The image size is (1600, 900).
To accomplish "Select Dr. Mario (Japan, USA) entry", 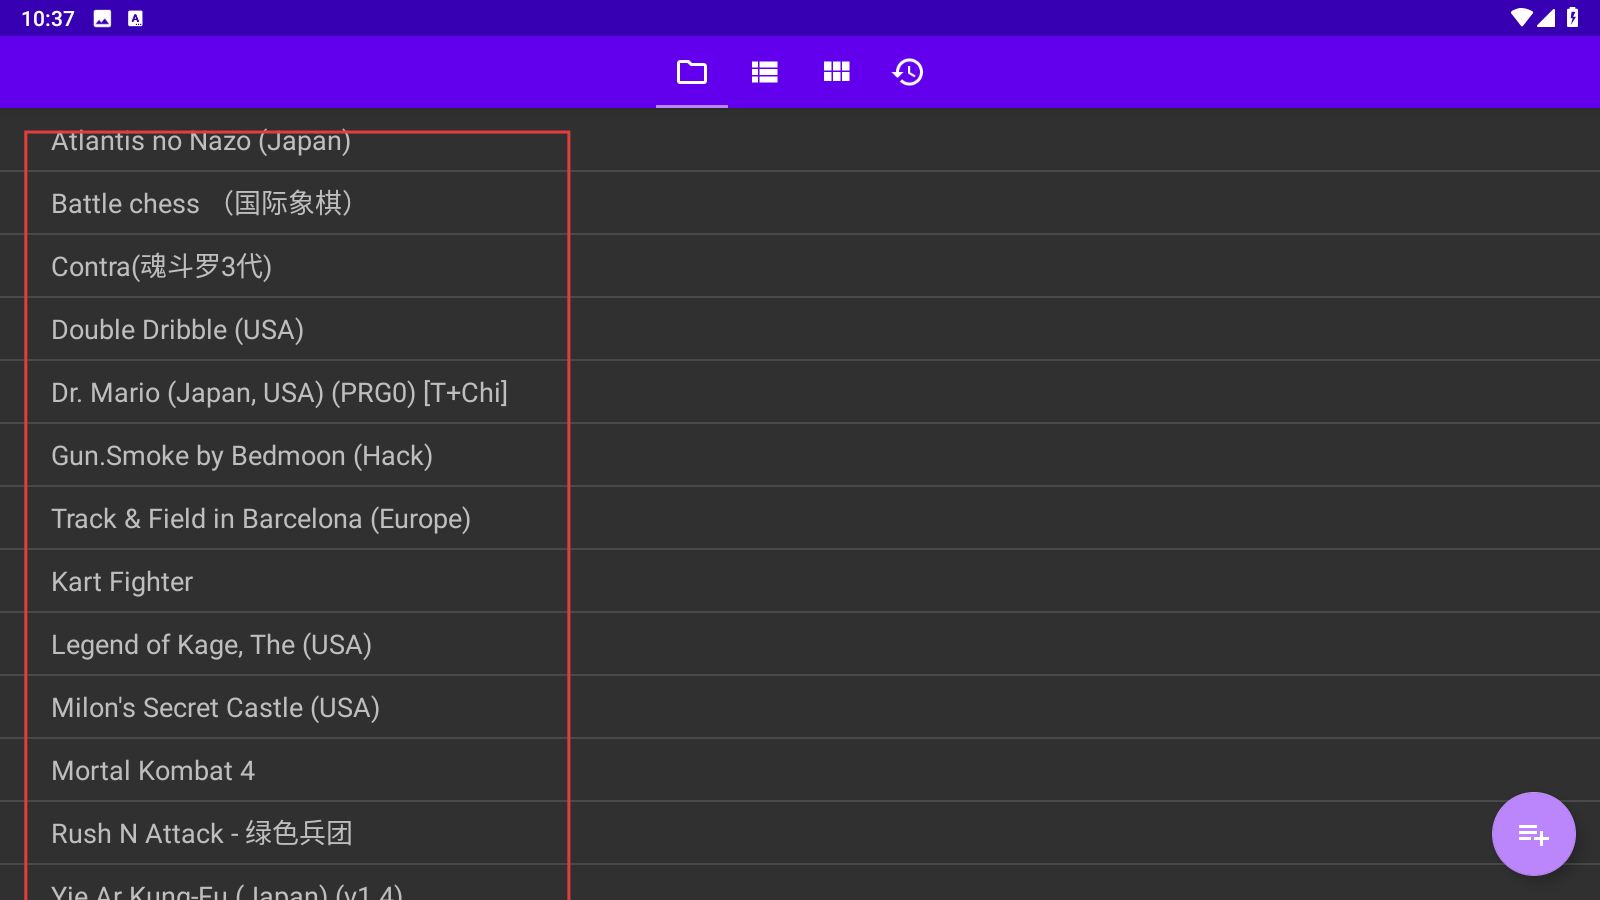I will pos(279,393).
